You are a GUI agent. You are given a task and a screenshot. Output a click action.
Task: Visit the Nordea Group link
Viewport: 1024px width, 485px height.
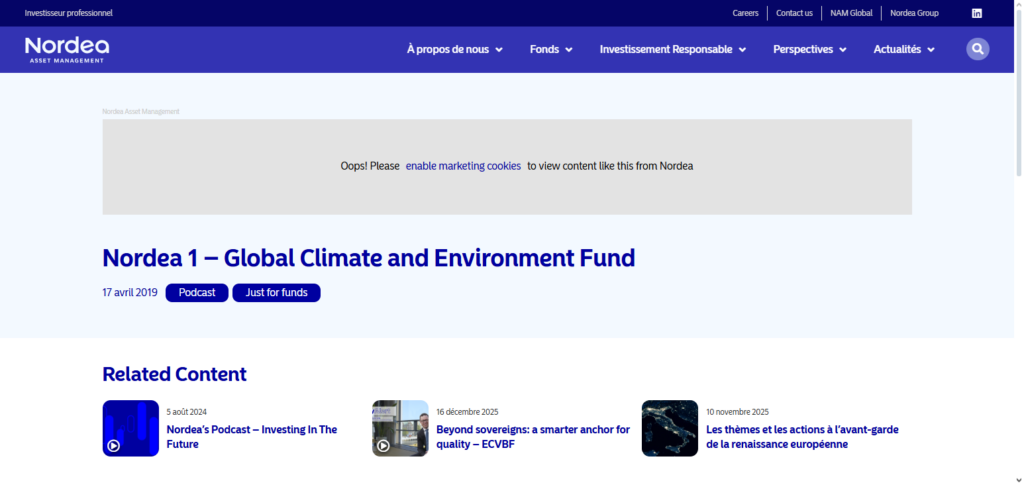tap(914, 13)
